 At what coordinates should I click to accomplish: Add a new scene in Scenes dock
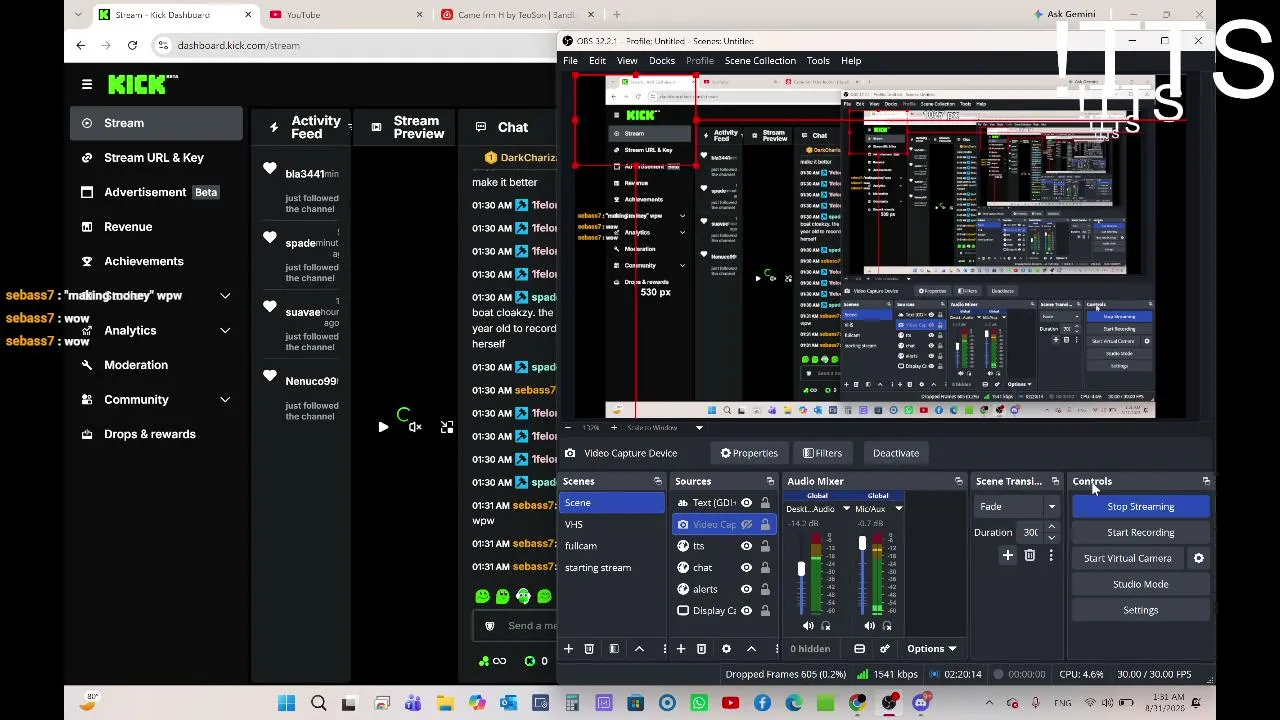coord(568,649)
